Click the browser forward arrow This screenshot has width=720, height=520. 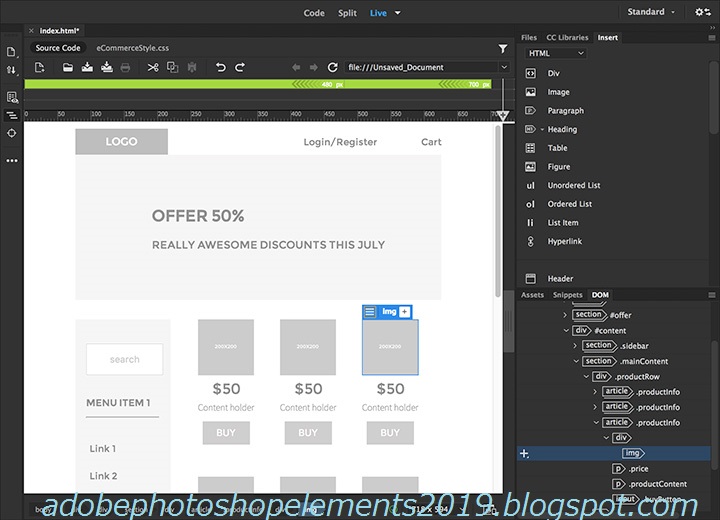tap(314, 68)
